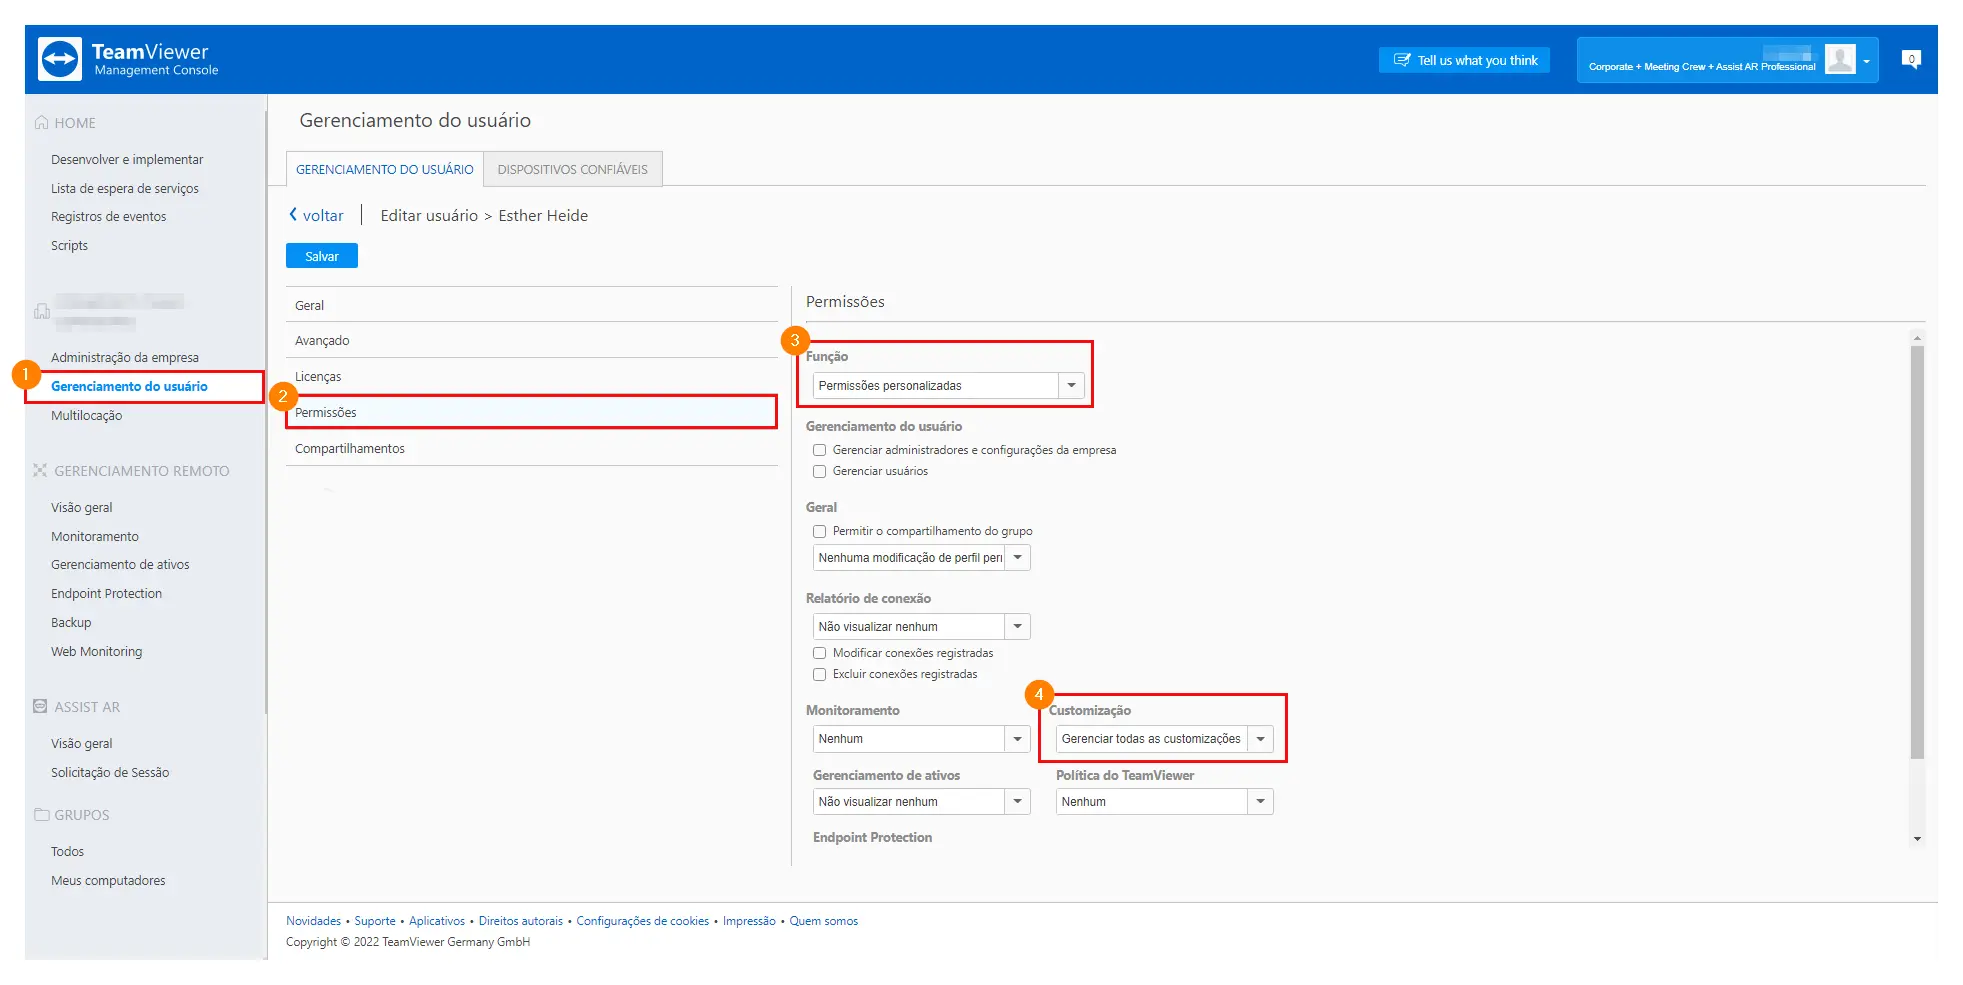This screenshot has height=985, width=1963.
Task: Click Tell us what you think
Action: click(1464, 60)
